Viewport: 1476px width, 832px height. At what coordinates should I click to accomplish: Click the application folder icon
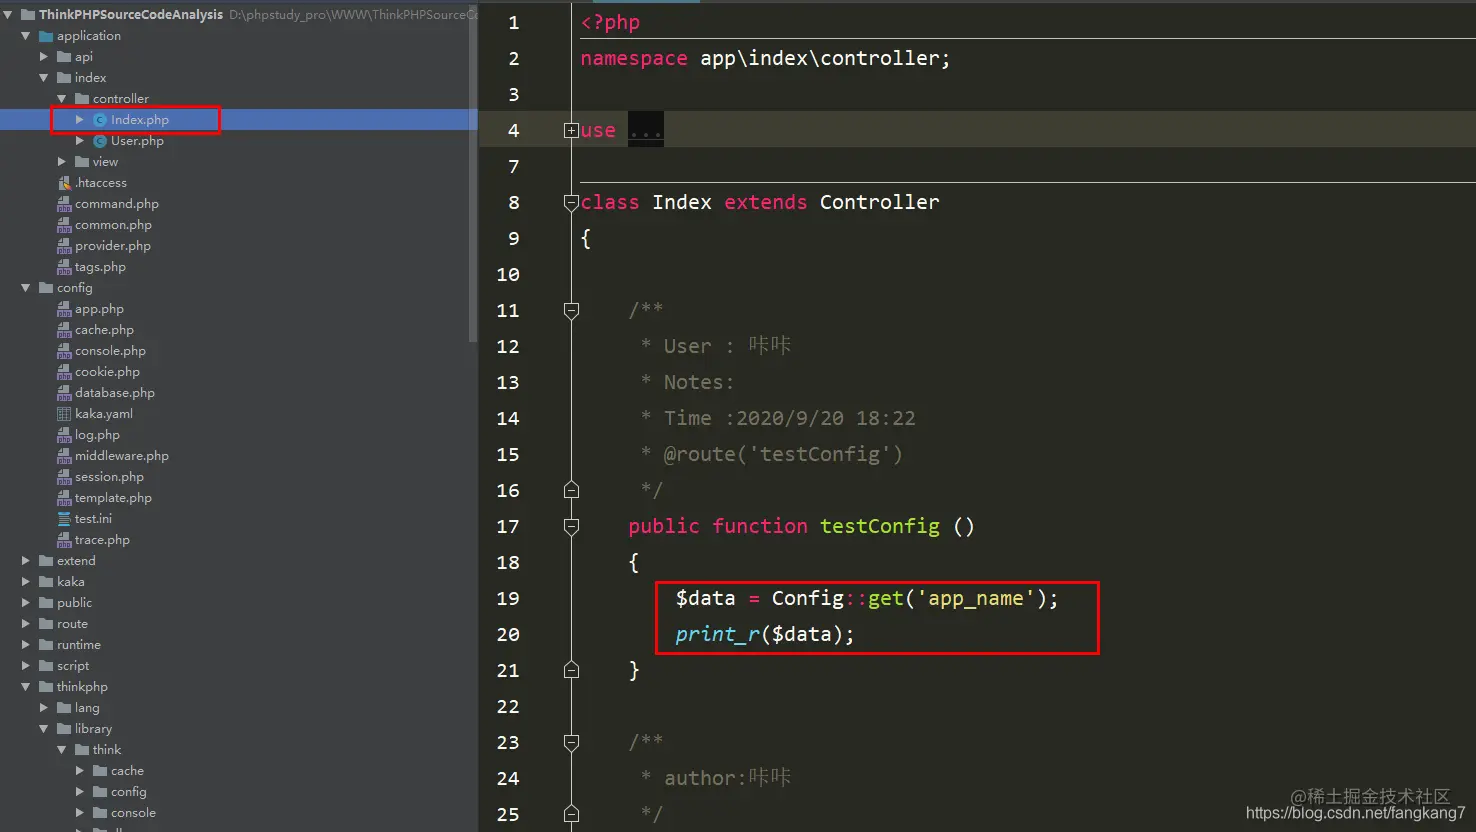point(46,35)
